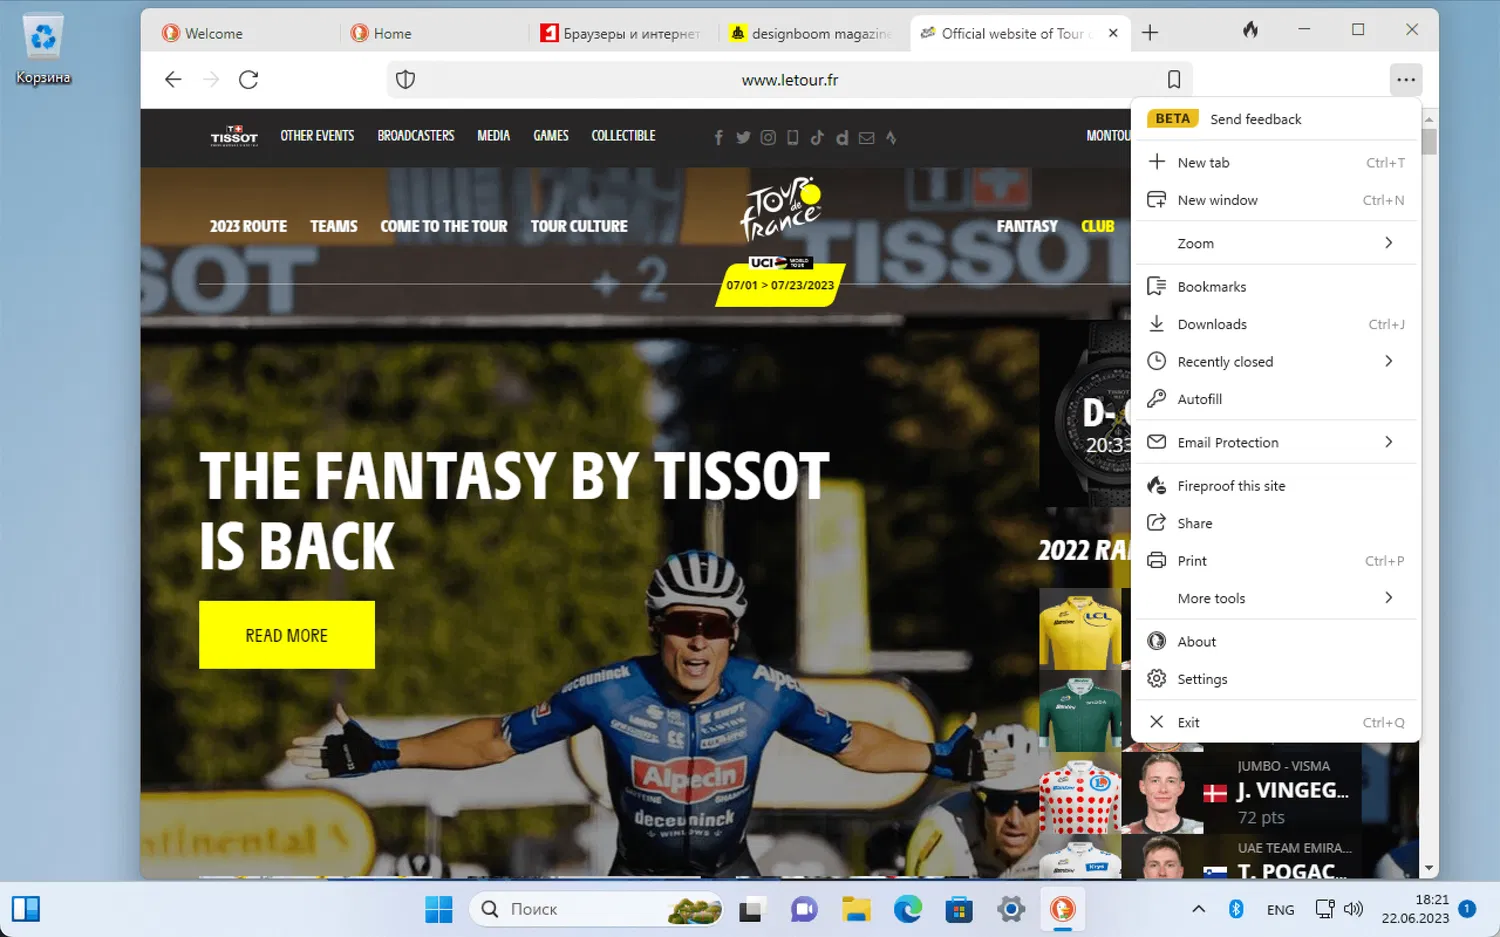Screen dimensions: 1500x937
Task: Choose Share from the browser menu
Action: [1276, 523]
